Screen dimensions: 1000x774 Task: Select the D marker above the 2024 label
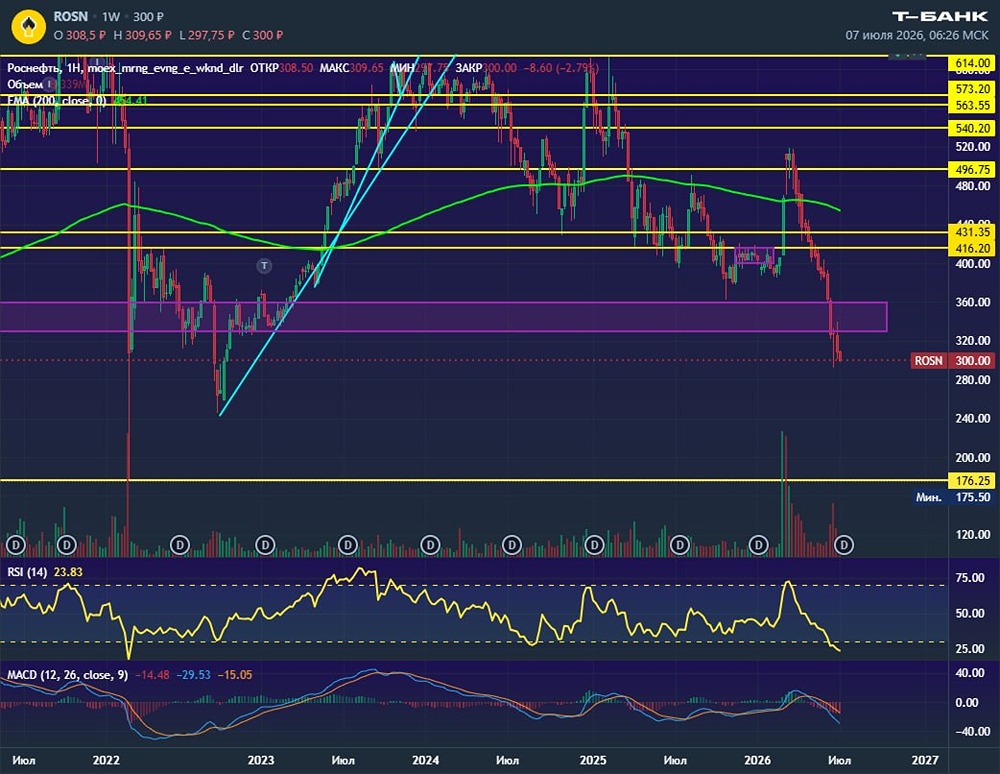(430, 545)
